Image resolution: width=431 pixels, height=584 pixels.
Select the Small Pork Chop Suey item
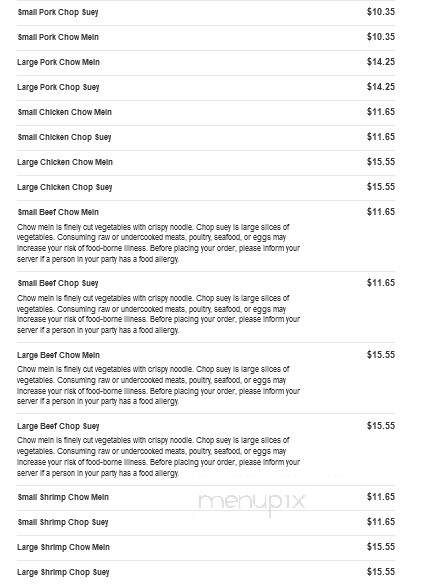(58, 12)
